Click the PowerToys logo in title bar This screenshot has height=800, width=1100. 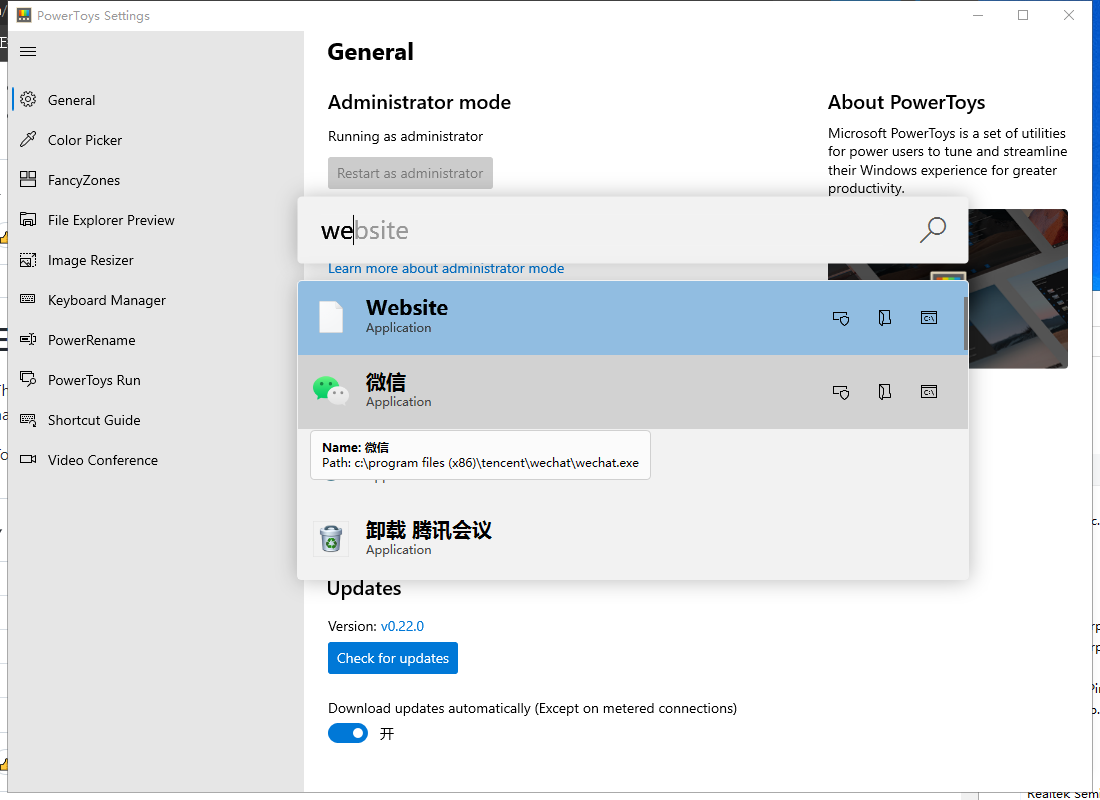tap(24, 15)
